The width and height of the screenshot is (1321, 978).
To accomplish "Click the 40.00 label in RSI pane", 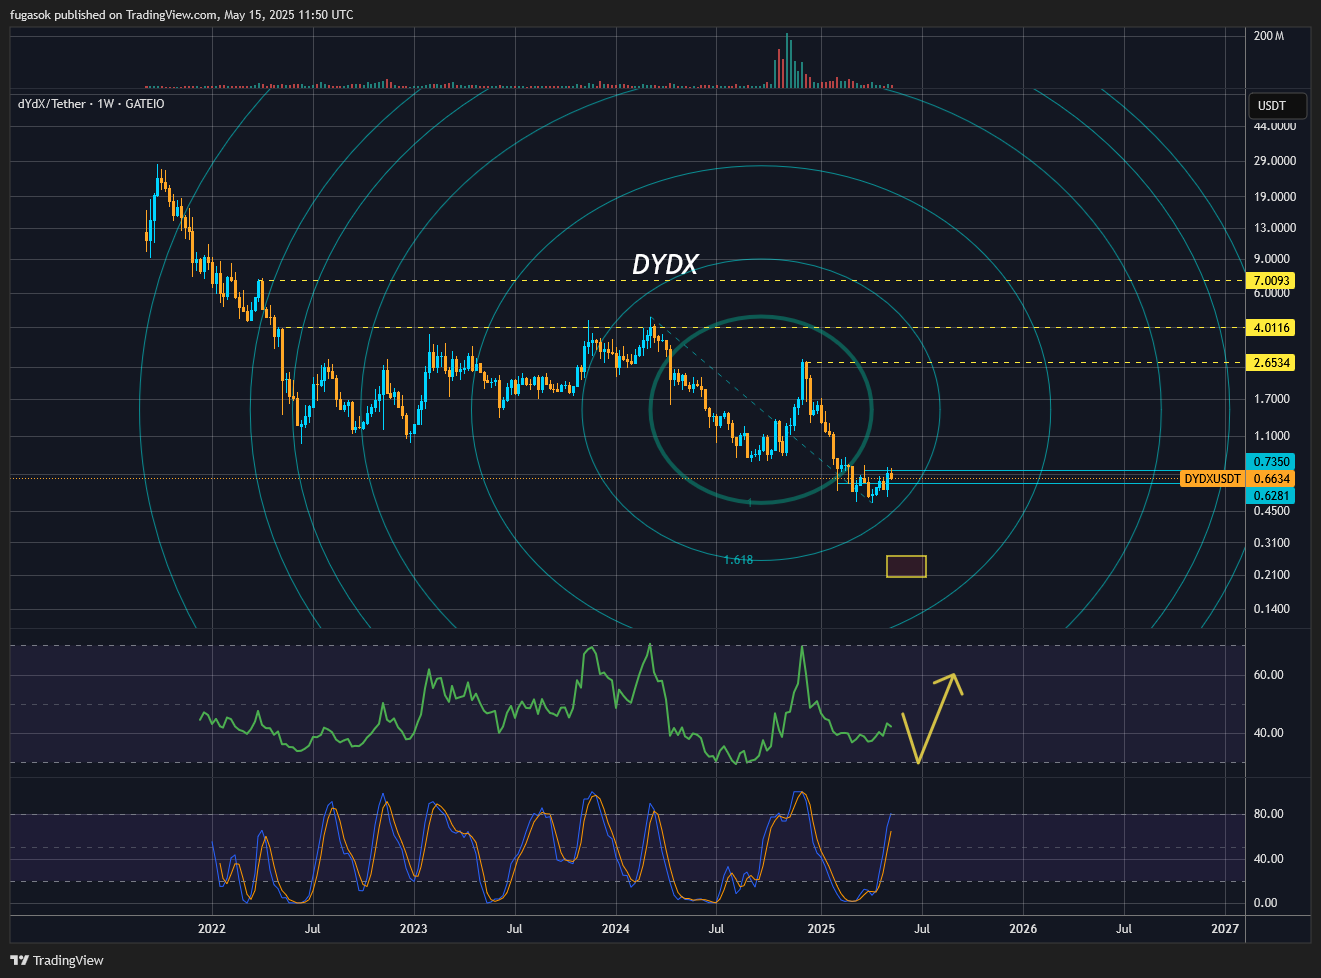I will click(1268, 733).
